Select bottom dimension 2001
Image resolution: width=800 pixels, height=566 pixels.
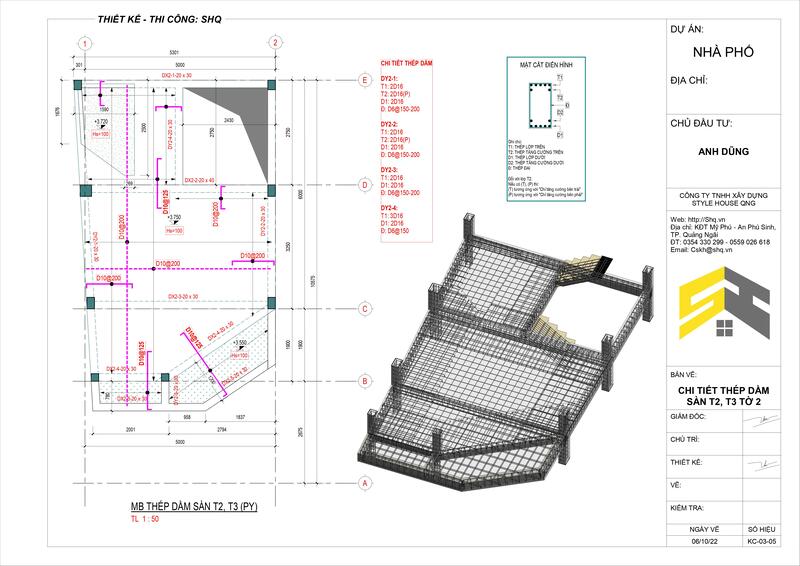pyautogui.click(x=131, y=430)
